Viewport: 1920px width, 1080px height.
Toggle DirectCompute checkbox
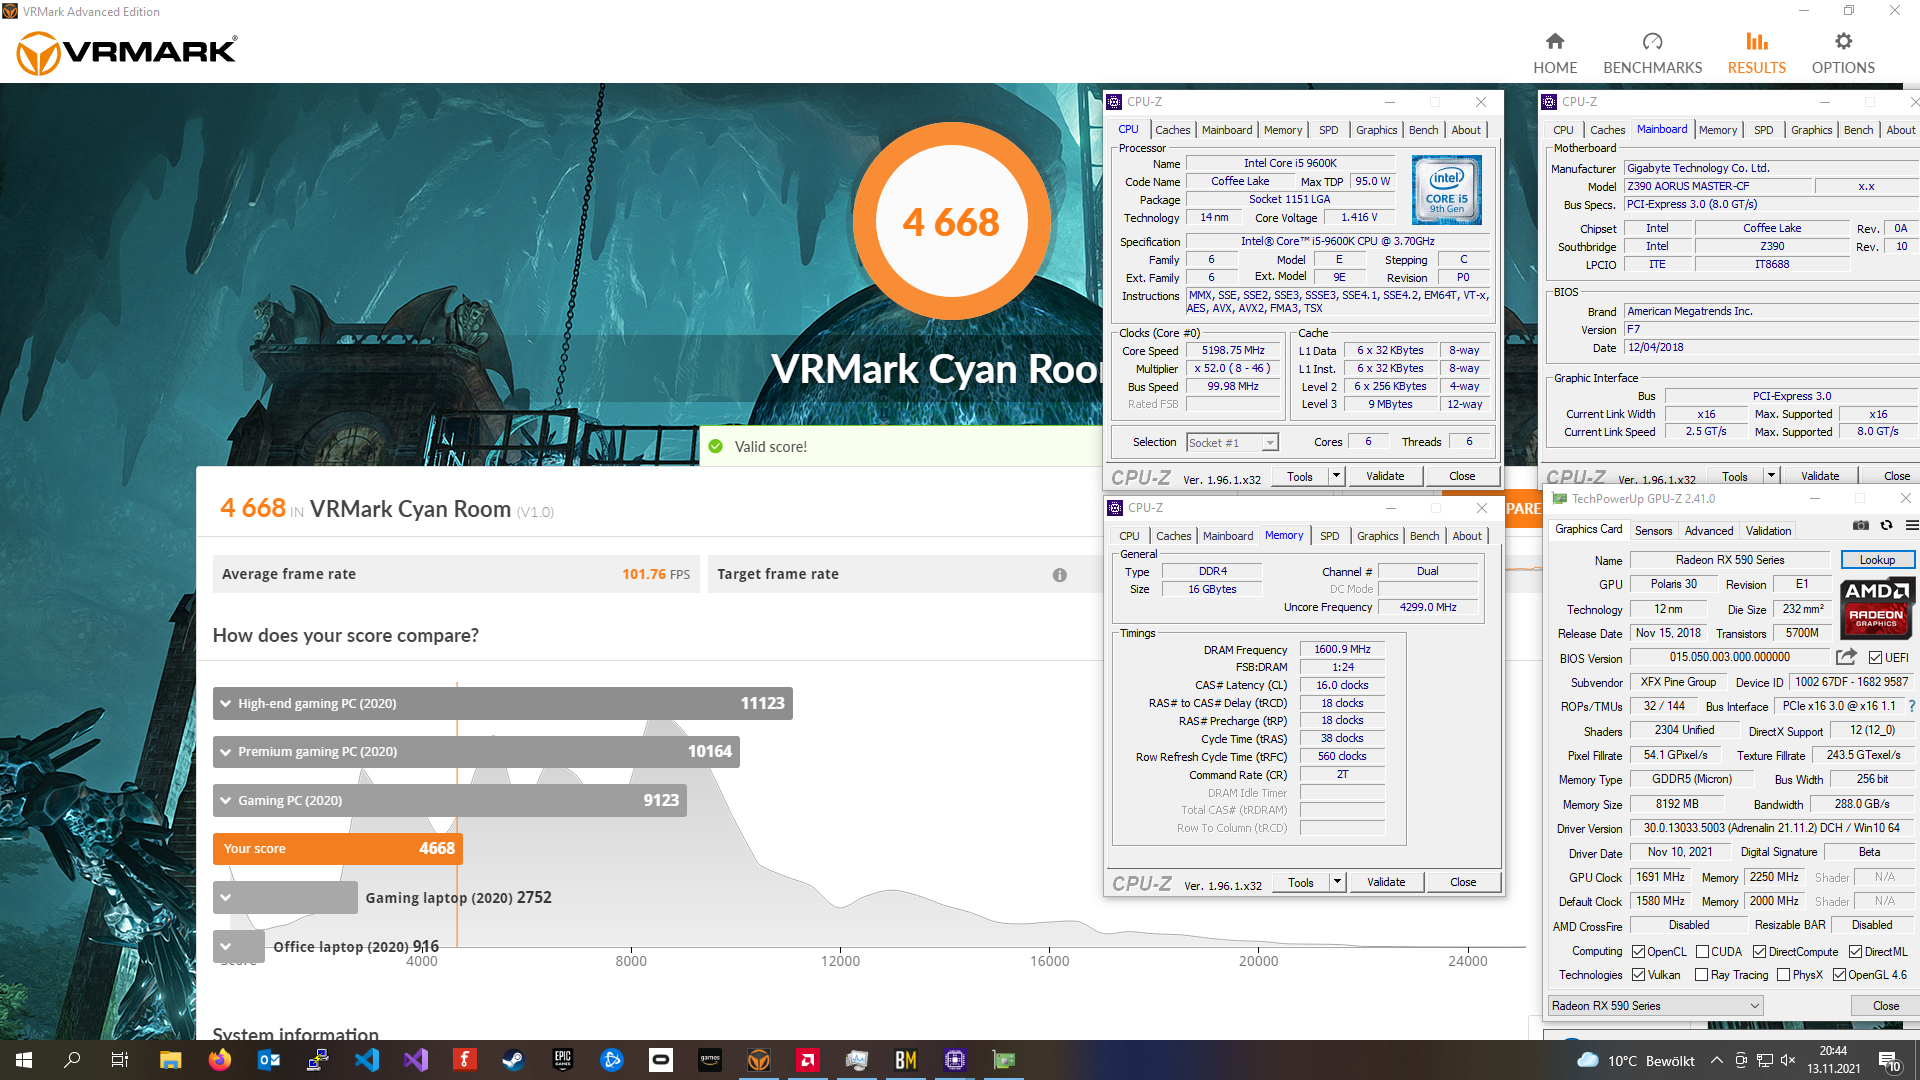coord(1759,951)
